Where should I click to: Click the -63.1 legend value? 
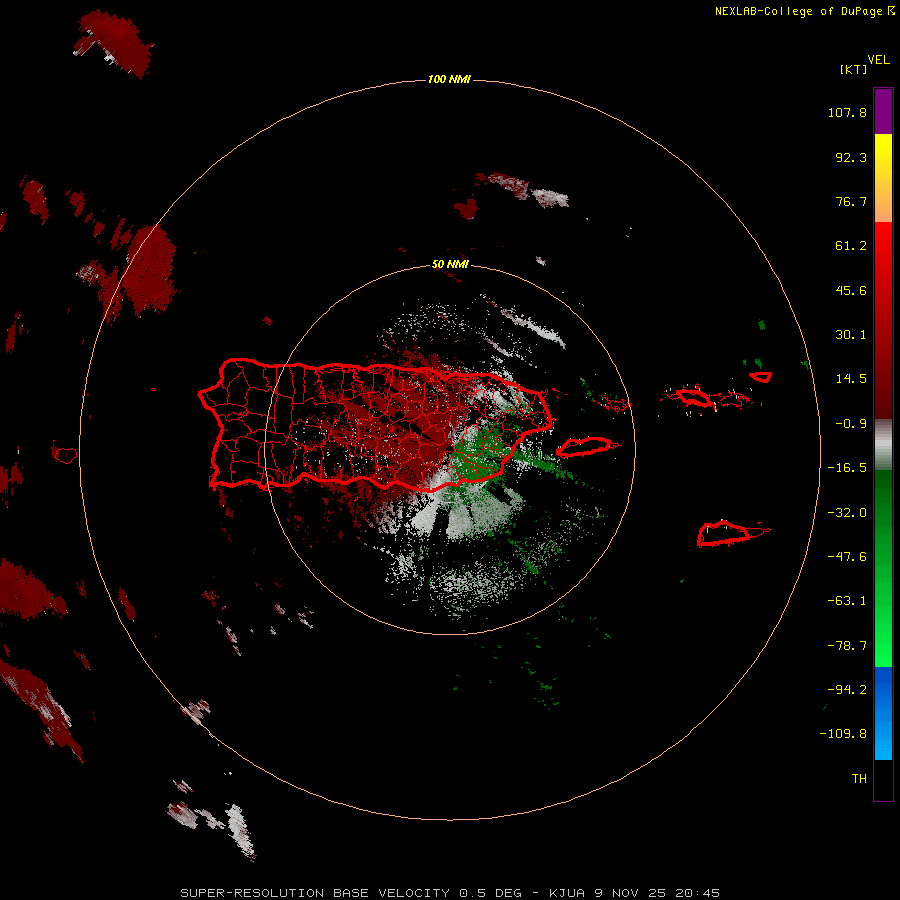(847, 601)
